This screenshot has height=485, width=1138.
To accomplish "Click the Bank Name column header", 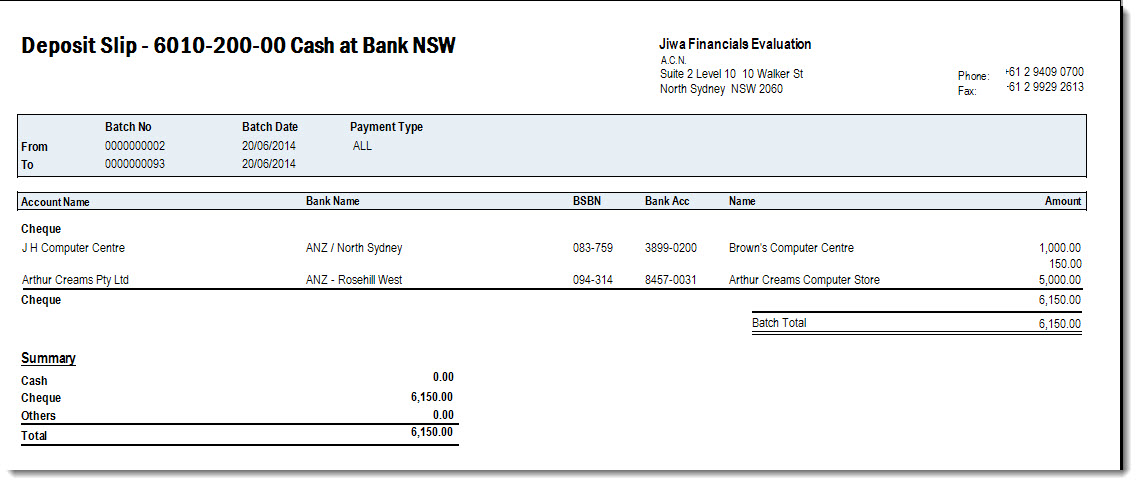I will click(x=332, y=202).
